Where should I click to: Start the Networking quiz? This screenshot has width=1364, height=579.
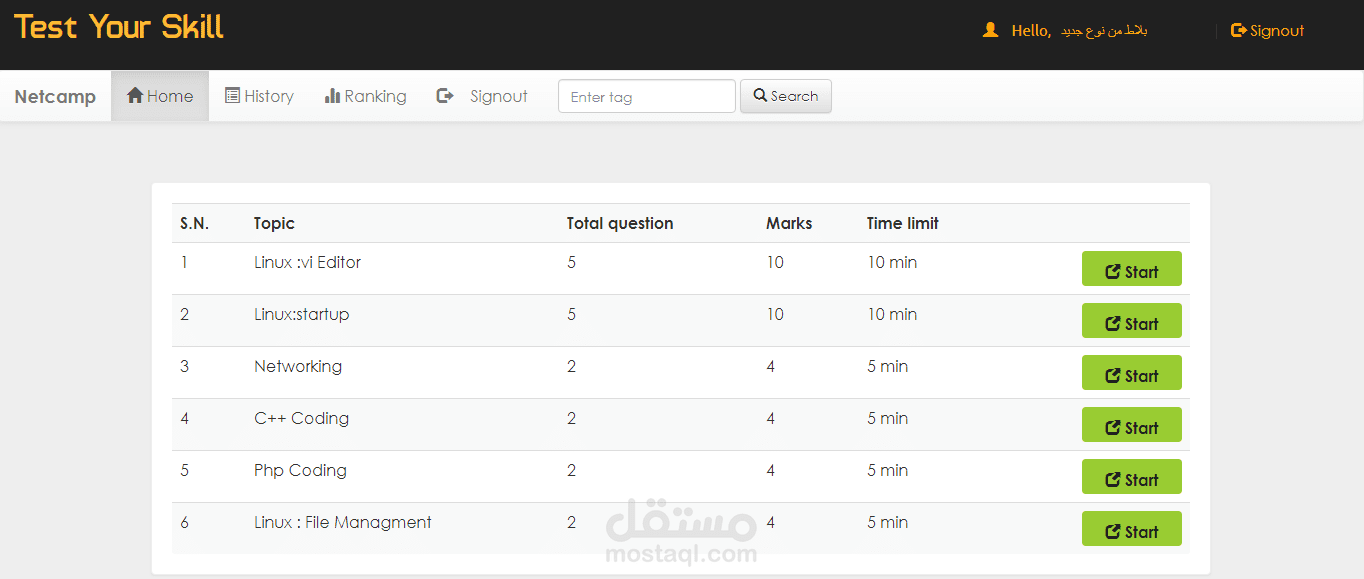pyautogui.click(x=1131, y=373)
